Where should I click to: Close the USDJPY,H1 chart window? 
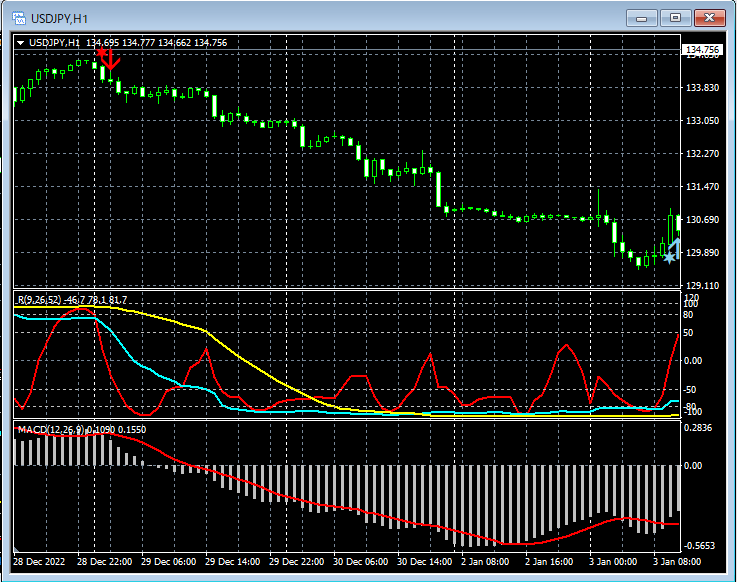[711, 18]
